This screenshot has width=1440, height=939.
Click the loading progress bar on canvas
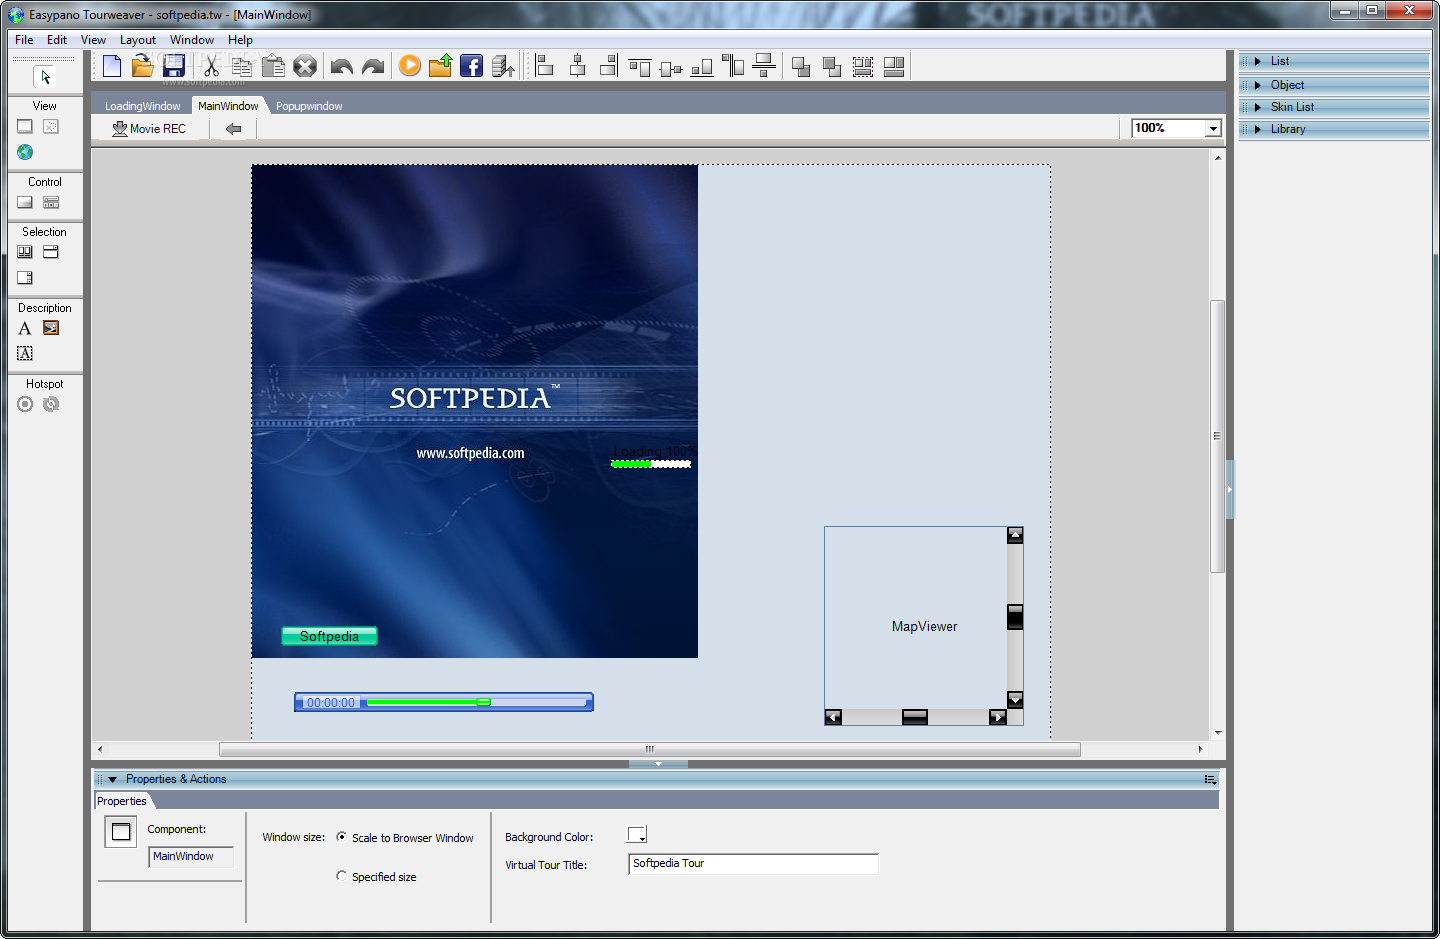pos(651,464)
